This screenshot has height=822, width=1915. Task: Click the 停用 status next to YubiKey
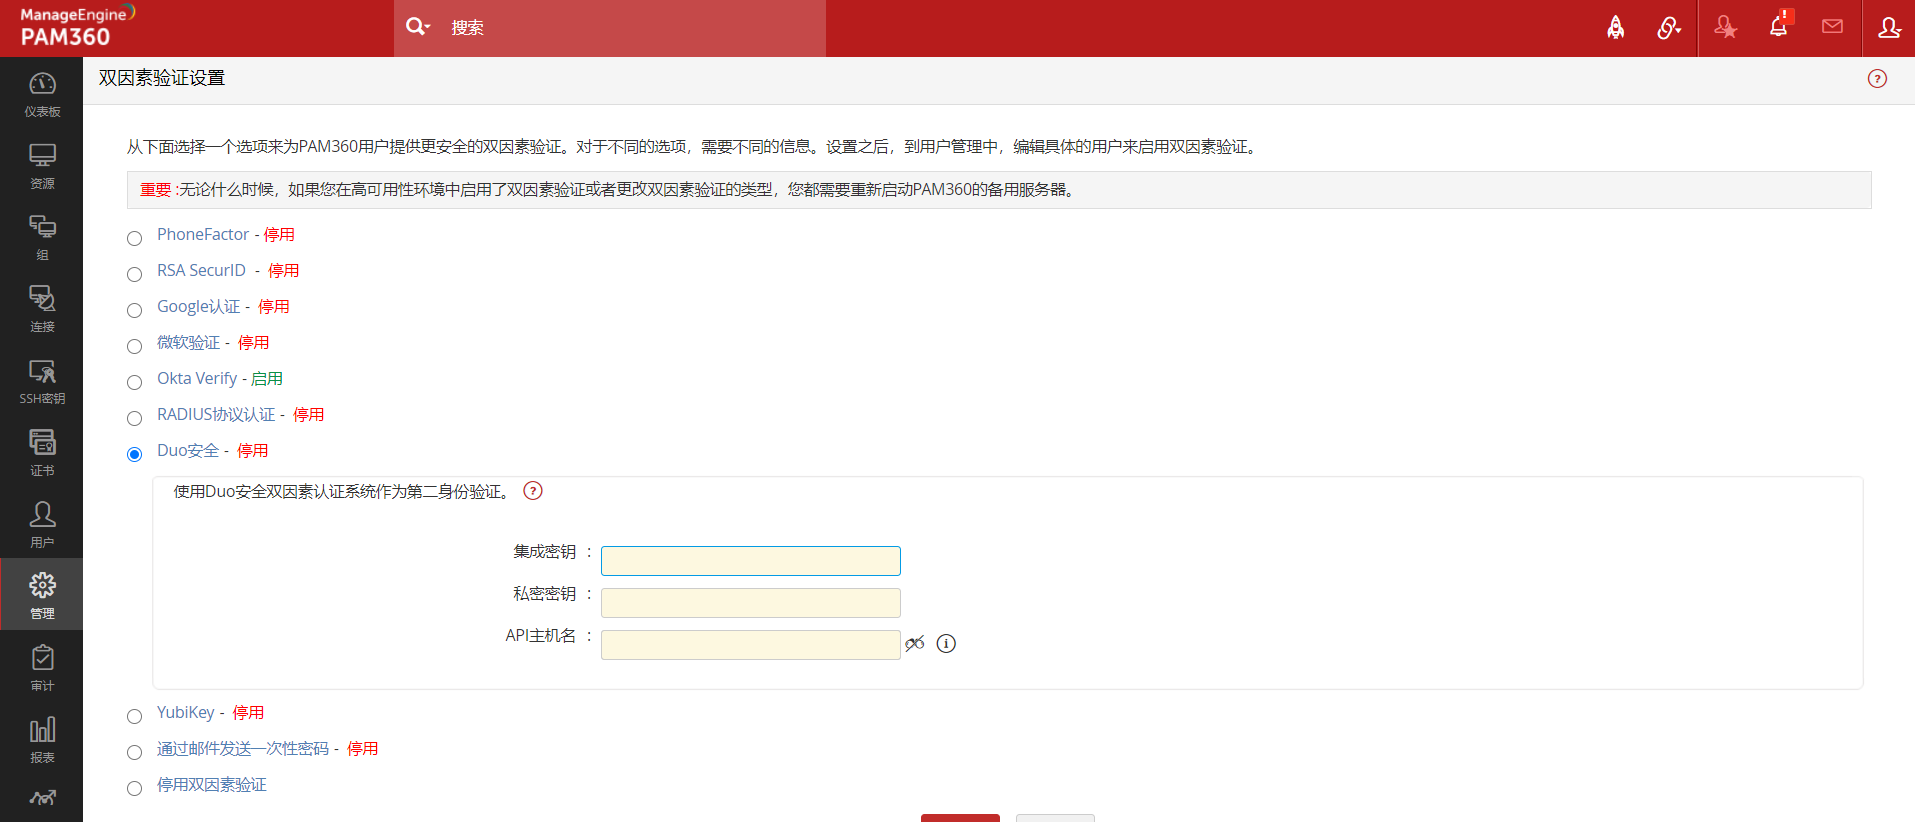click(249, 713)
